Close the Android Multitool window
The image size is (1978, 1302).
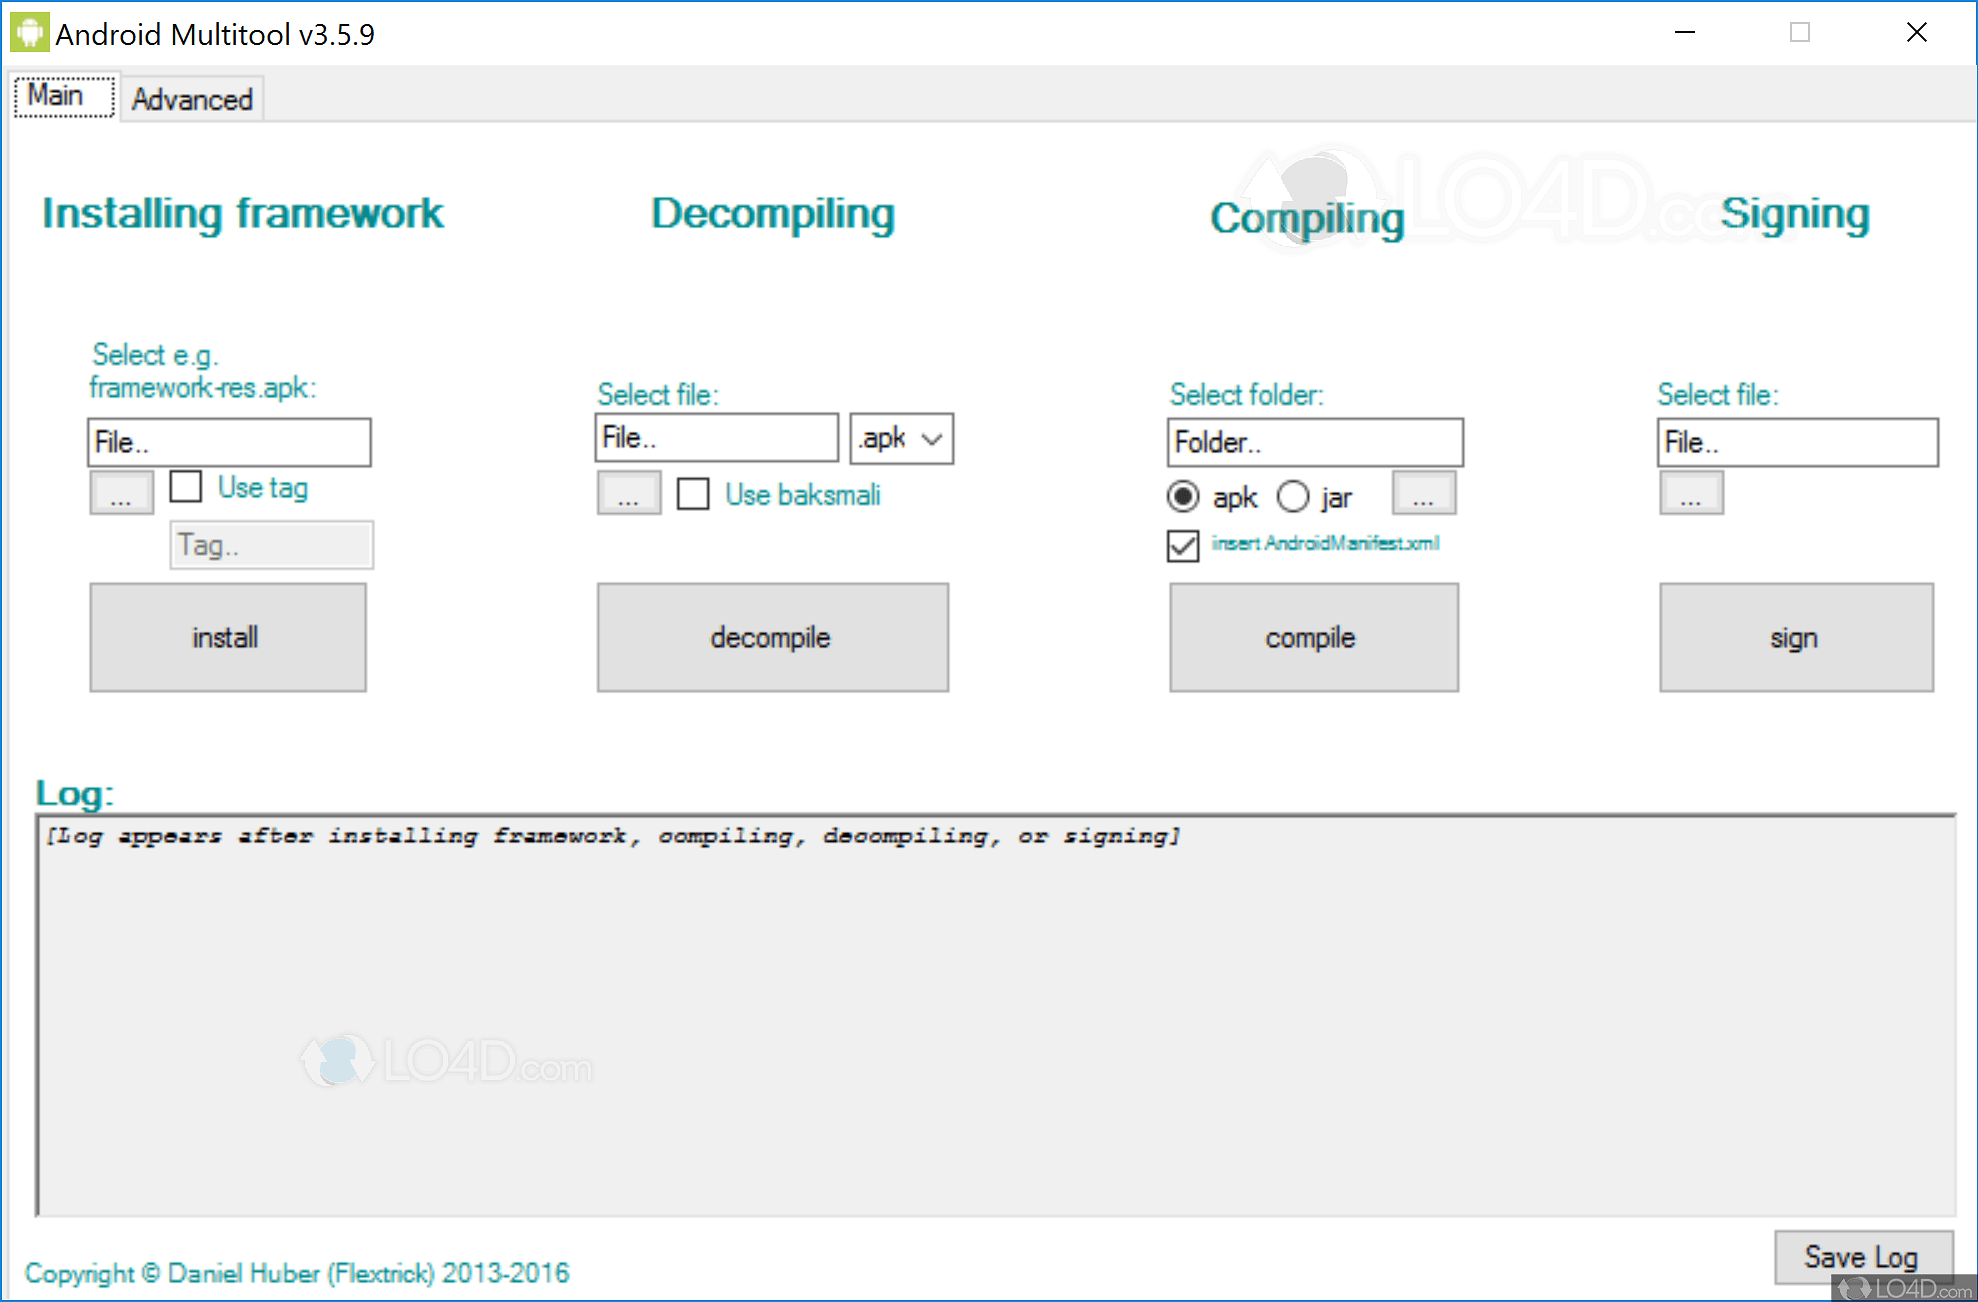[1916, 33]
